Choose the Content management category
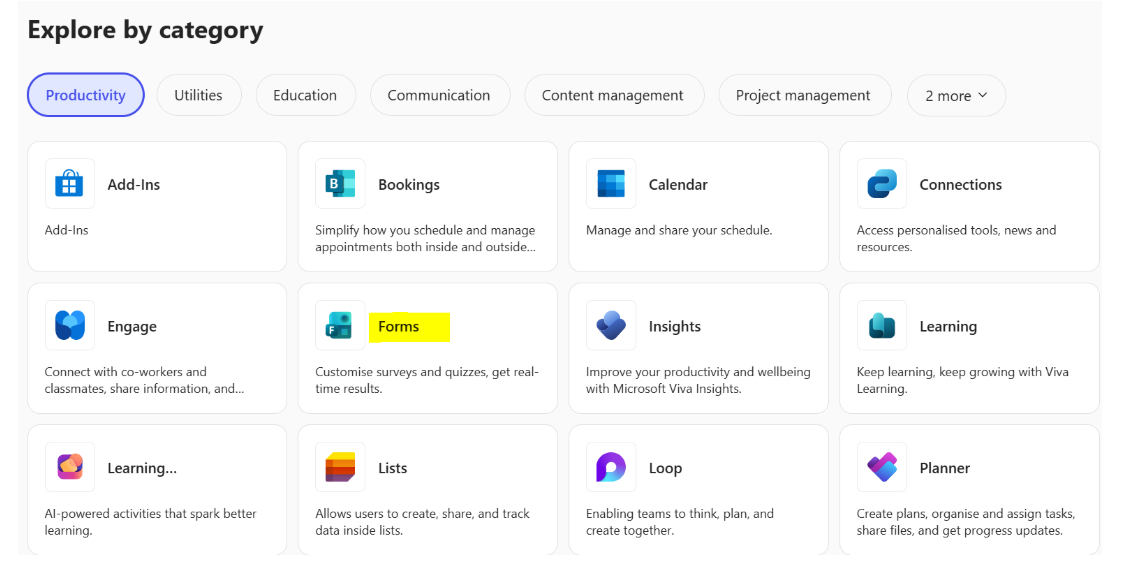 613,96
